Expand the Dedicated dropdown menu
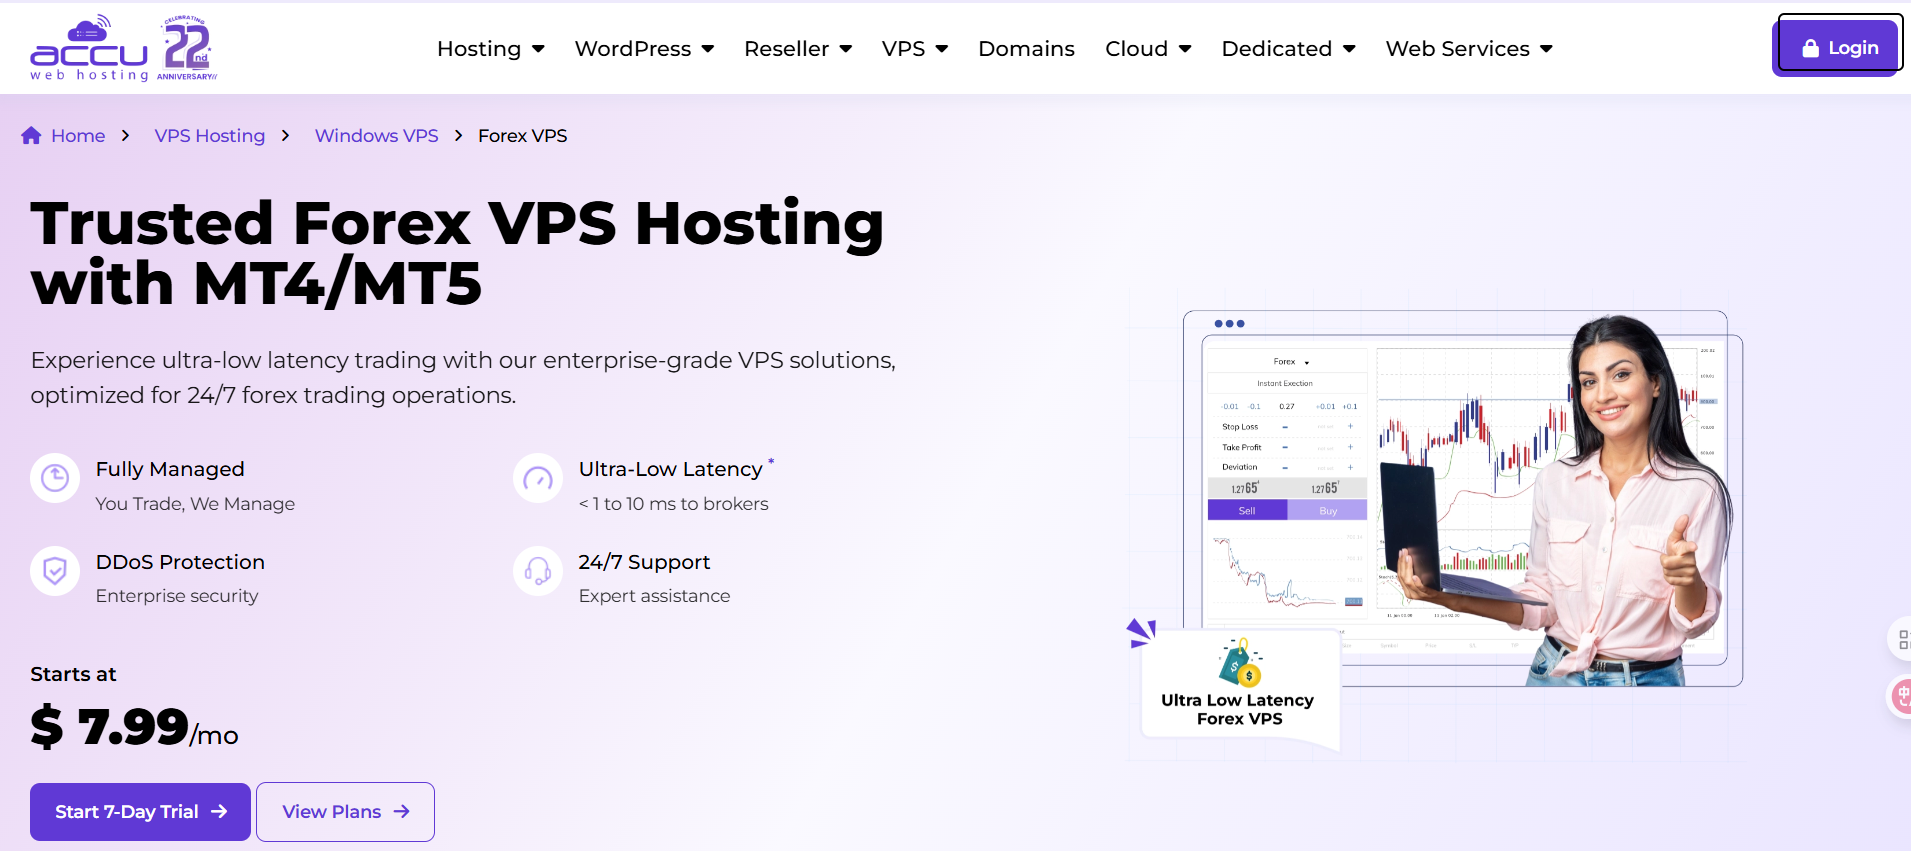1911x851 pixels. point(1288,48)
